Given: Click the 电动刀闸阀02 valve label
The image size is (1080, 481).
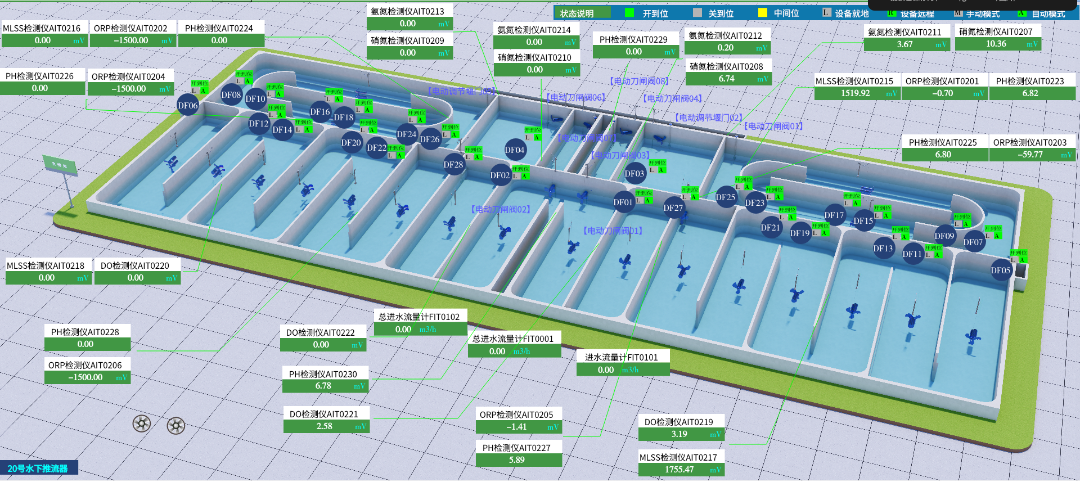Looking at the screenshot, I should tap(500, 209).
